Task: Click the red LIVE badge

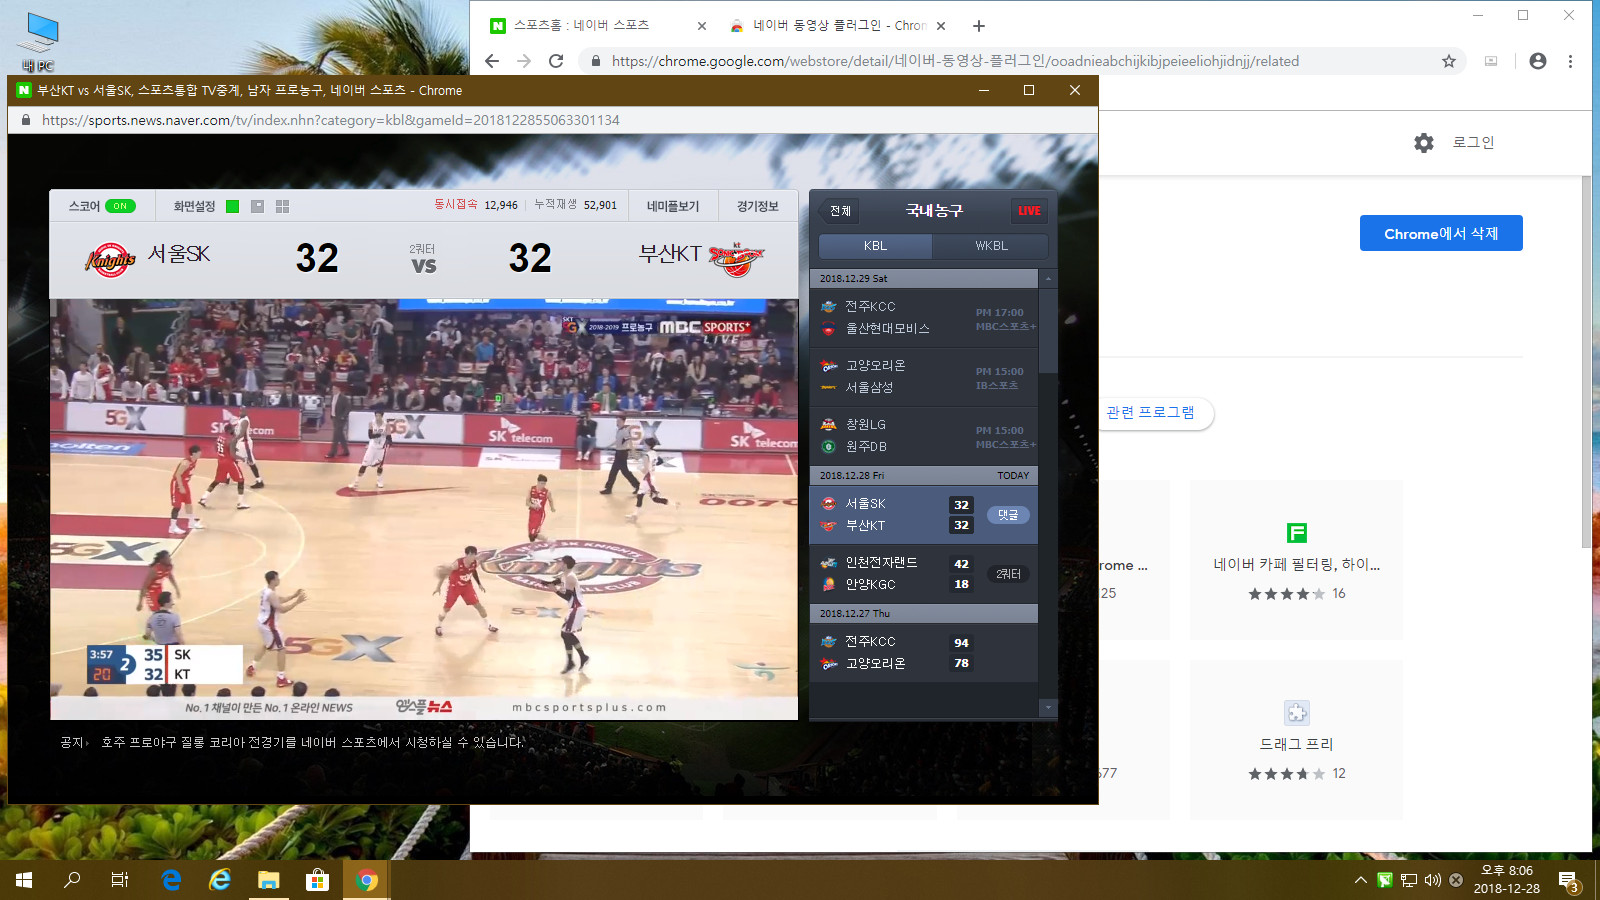Action: coord(1029,211)
